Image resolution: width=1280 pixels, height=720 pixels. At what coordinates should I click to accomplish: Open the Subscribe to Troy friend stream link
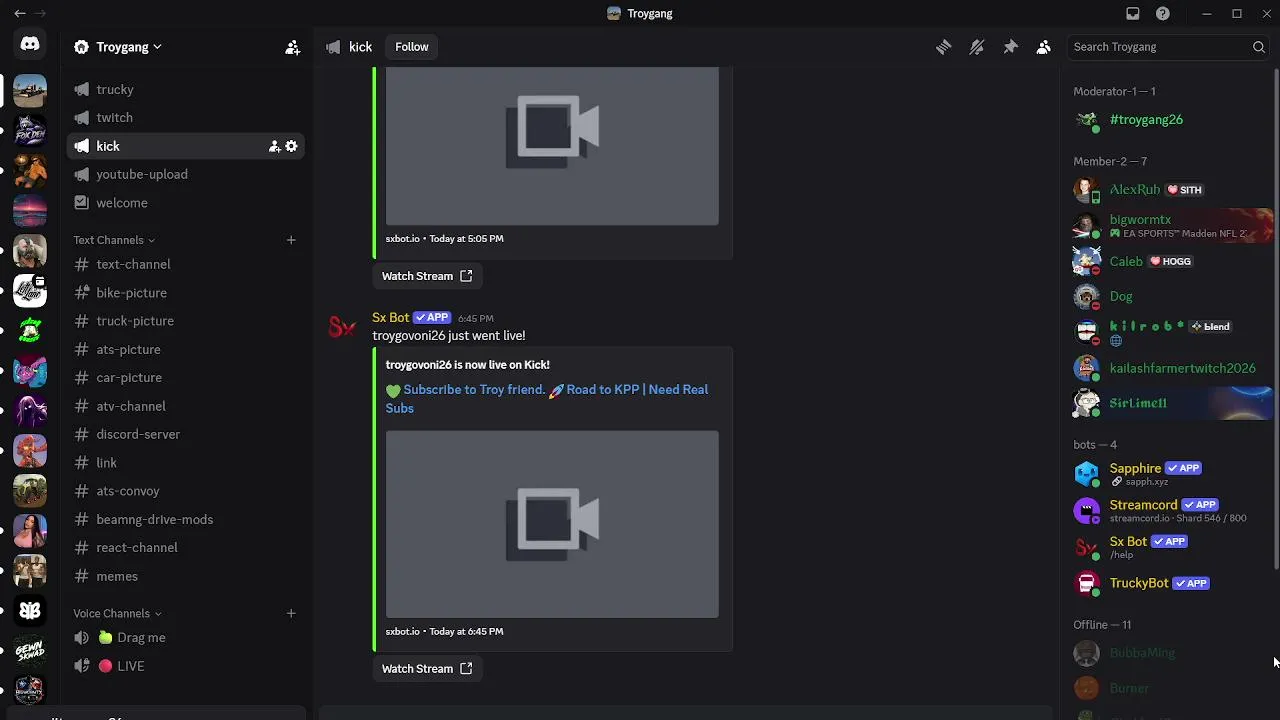point(547,399)
